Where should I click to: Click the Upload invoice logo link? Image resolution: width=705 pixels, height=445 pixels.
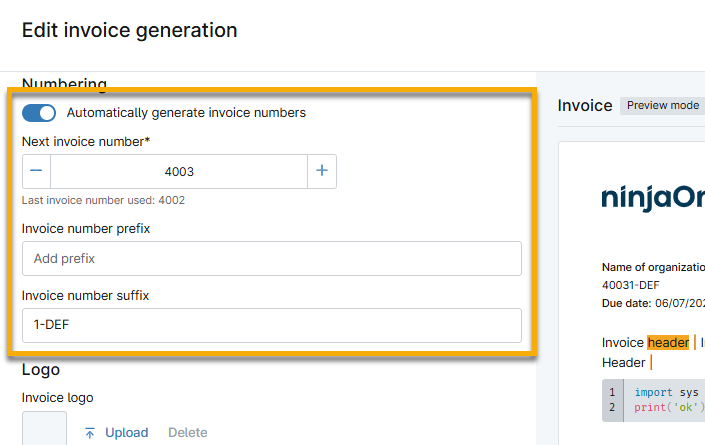point(127,432)
